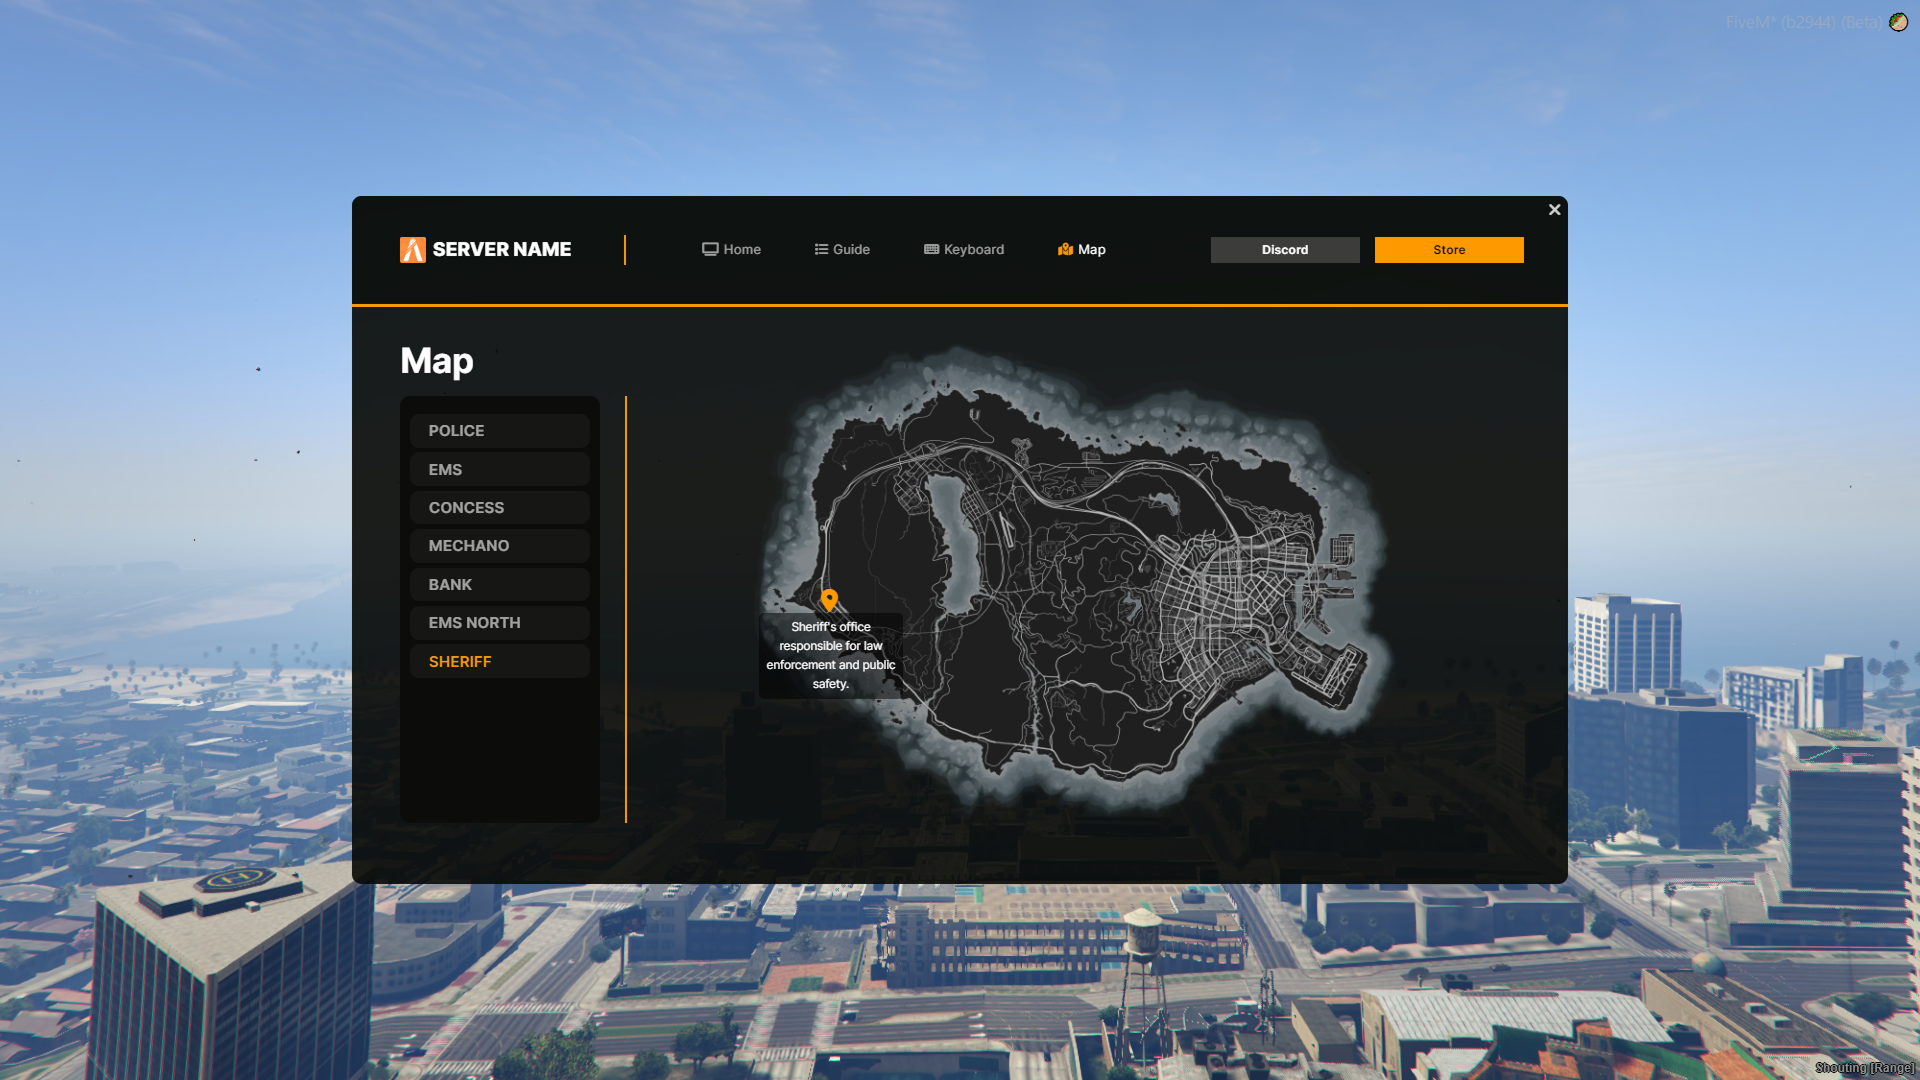This screenshot has width=1920, height=1080.
Task: Click the orange server logo icon
Action: pyautogui.click(x=412, y=250)
